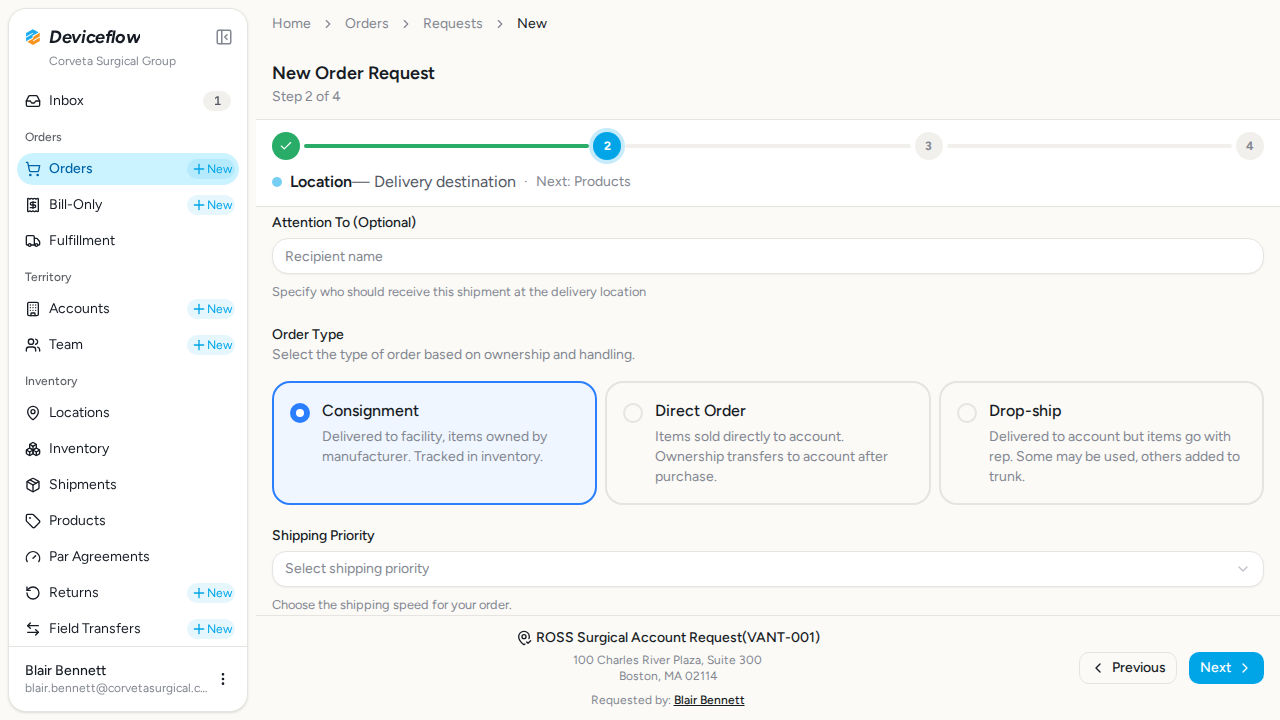Open Par Agreements gauge icon
The width and height of the screenshot is (1280, 720).
click(33, 557)
